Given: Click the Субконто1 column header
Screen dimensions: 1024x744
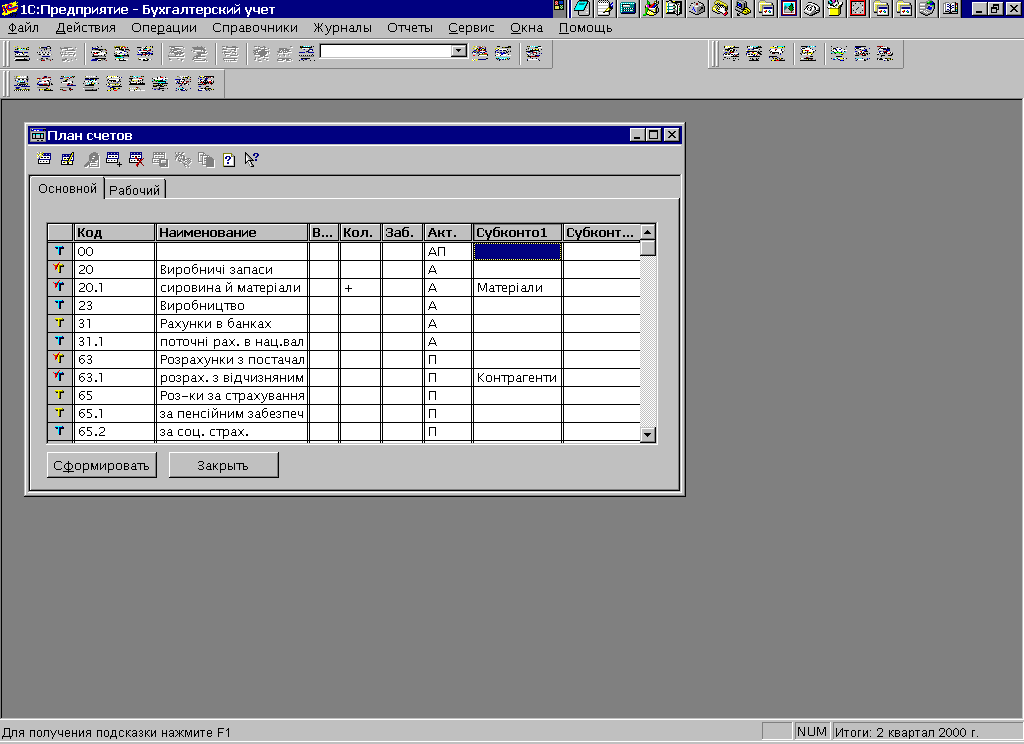Looking at the screenshot, I should click(517, 233).
